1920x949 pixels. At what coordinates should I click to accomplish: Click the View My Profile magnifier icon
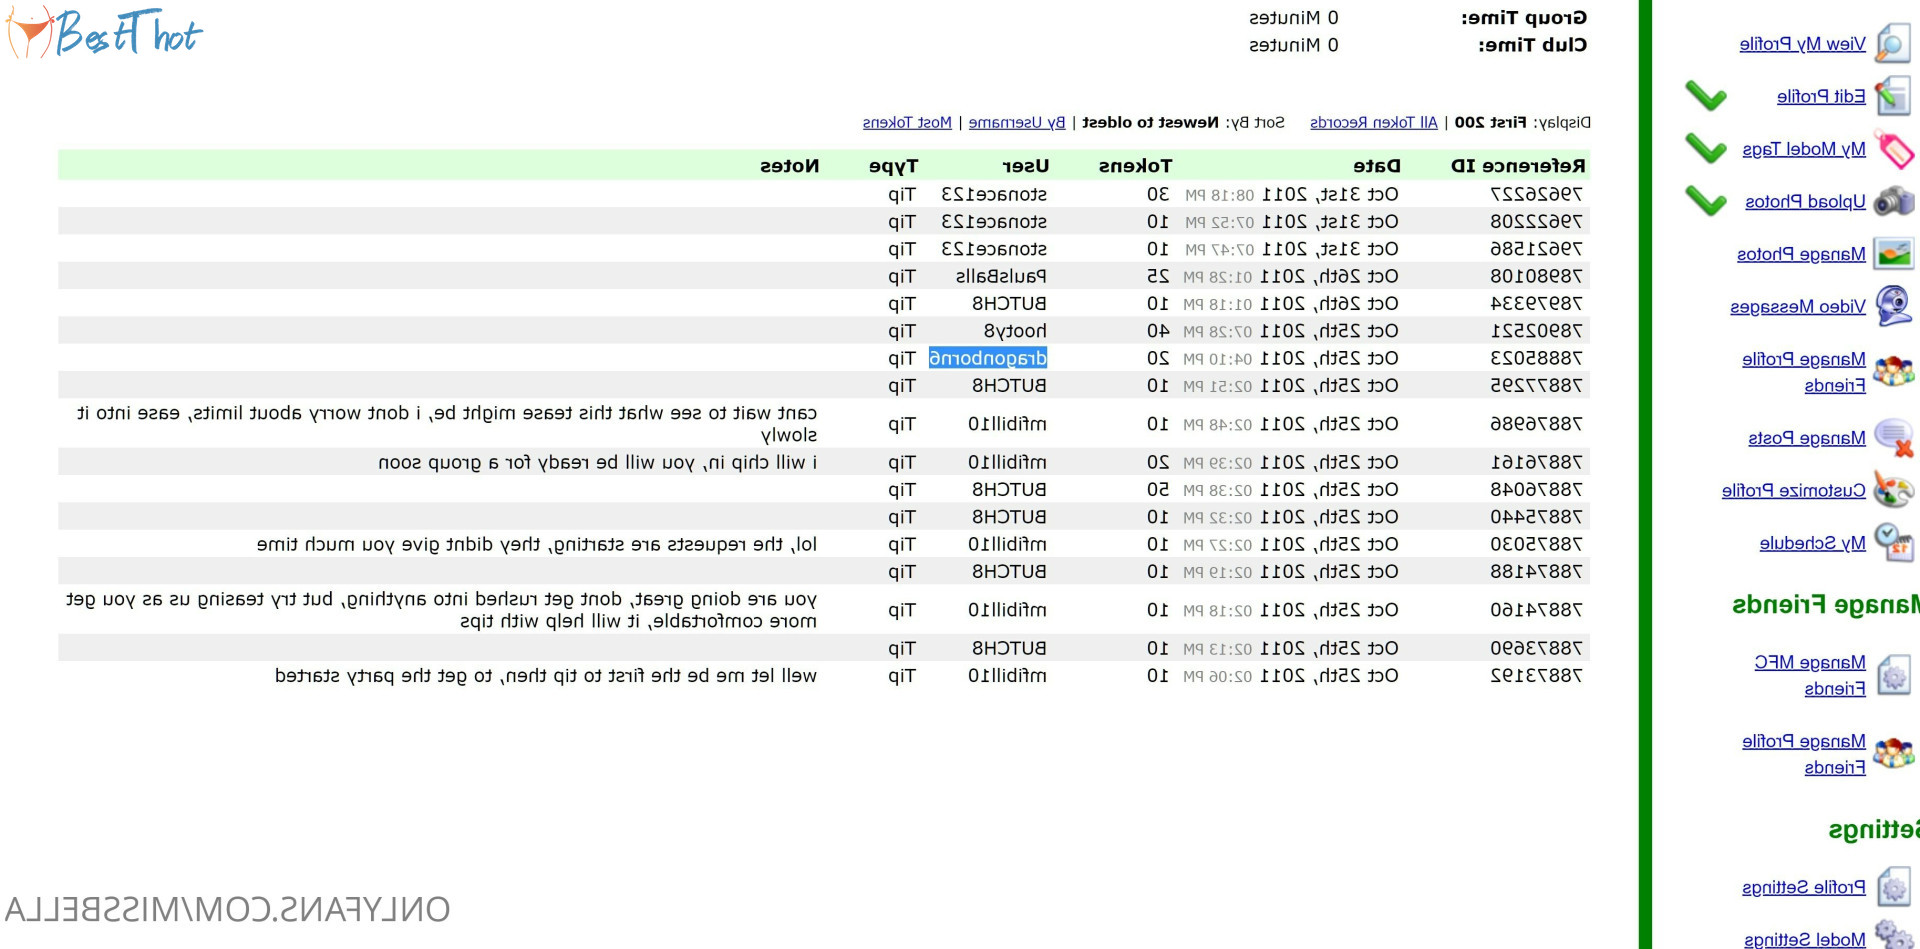1893,44
